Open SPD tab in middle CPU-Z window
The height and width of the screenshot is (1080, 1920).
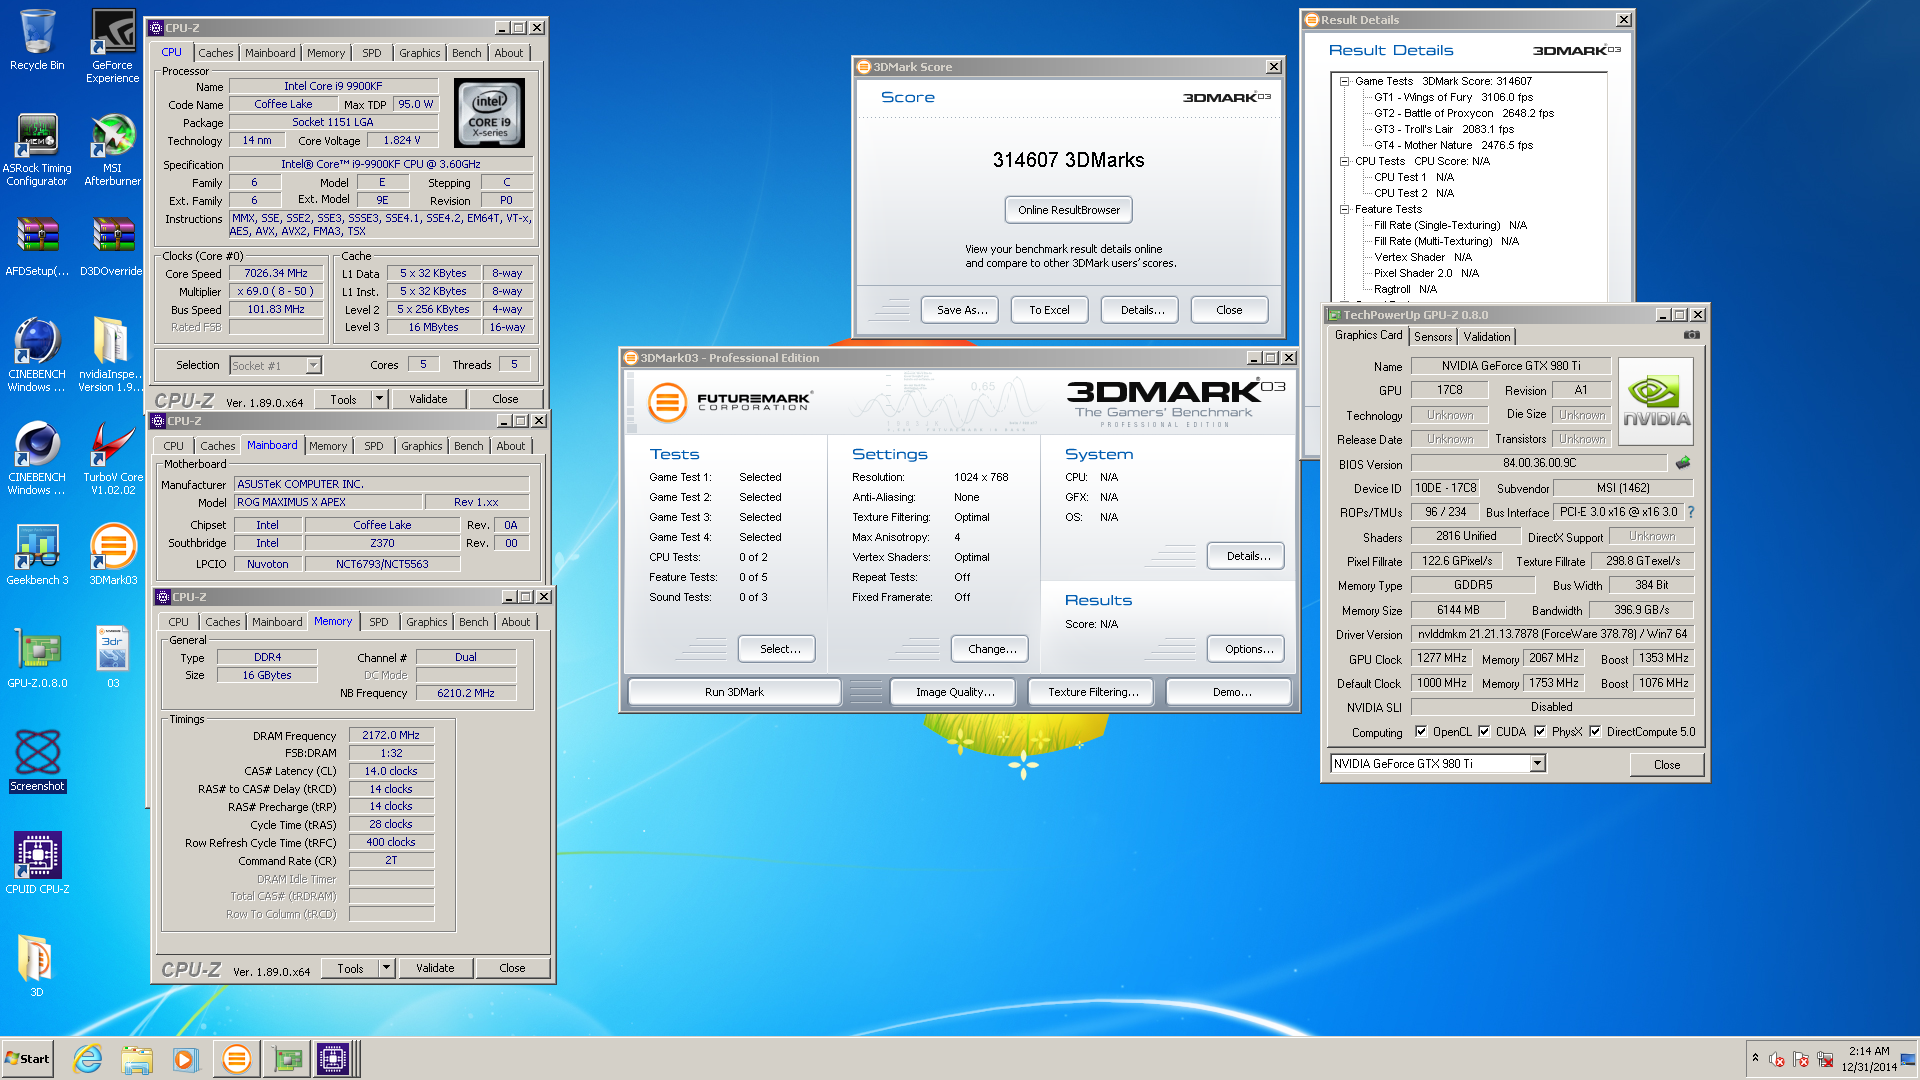point(374,446)
